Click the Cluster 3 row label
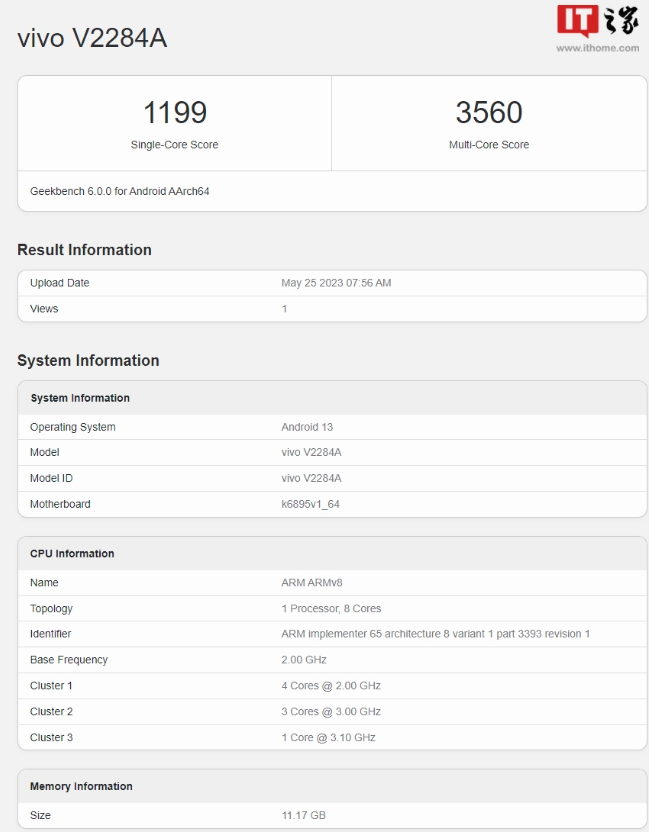The image size is (659, 834). coord(51,737)
